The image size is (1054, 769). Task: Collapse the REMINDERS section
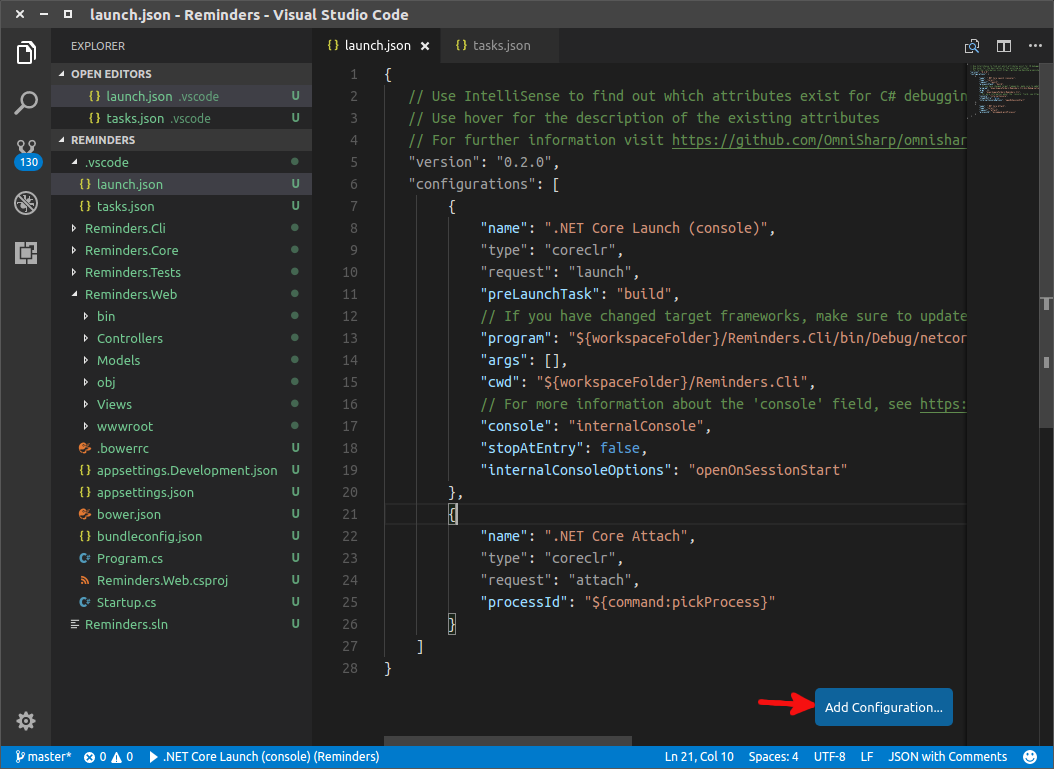point(181,140)
